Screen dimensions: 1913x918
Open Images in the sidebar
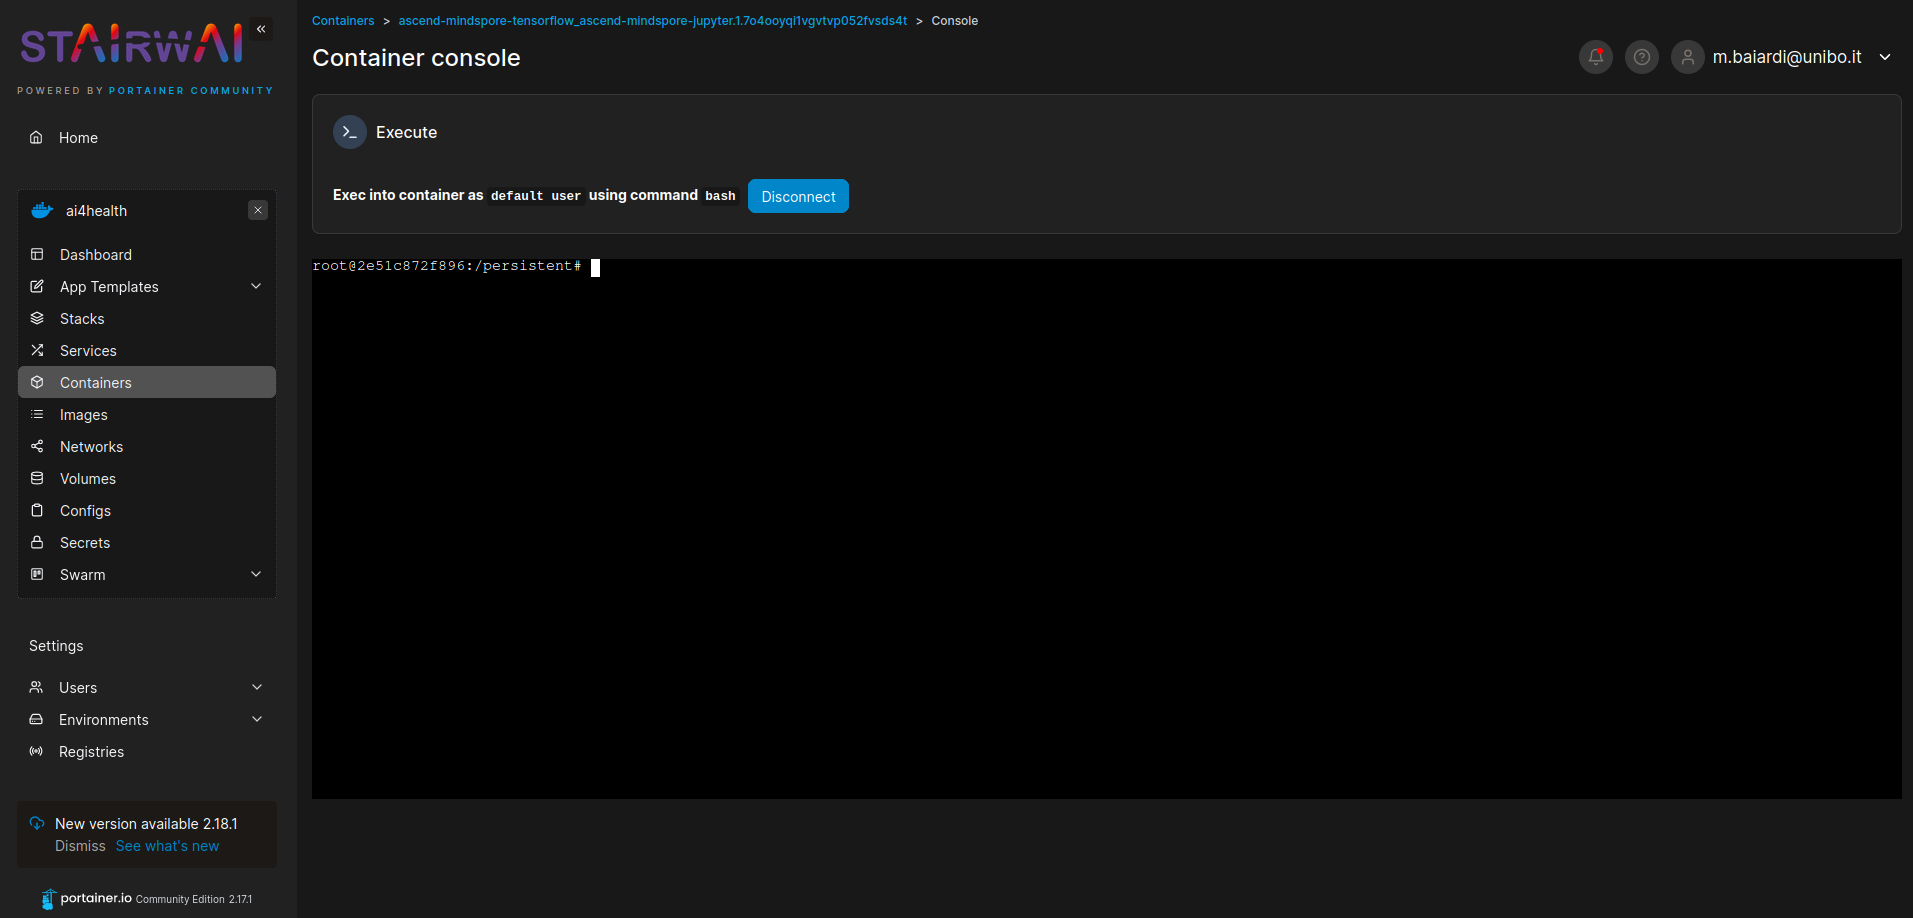click(x=84, y=415)
